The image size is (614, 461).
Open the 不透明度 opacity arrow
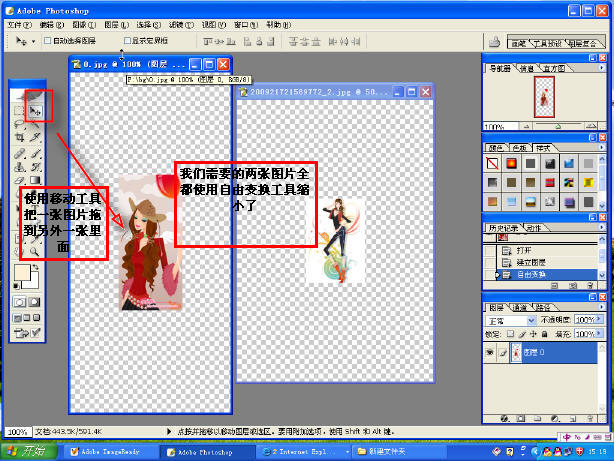[598, 320]
